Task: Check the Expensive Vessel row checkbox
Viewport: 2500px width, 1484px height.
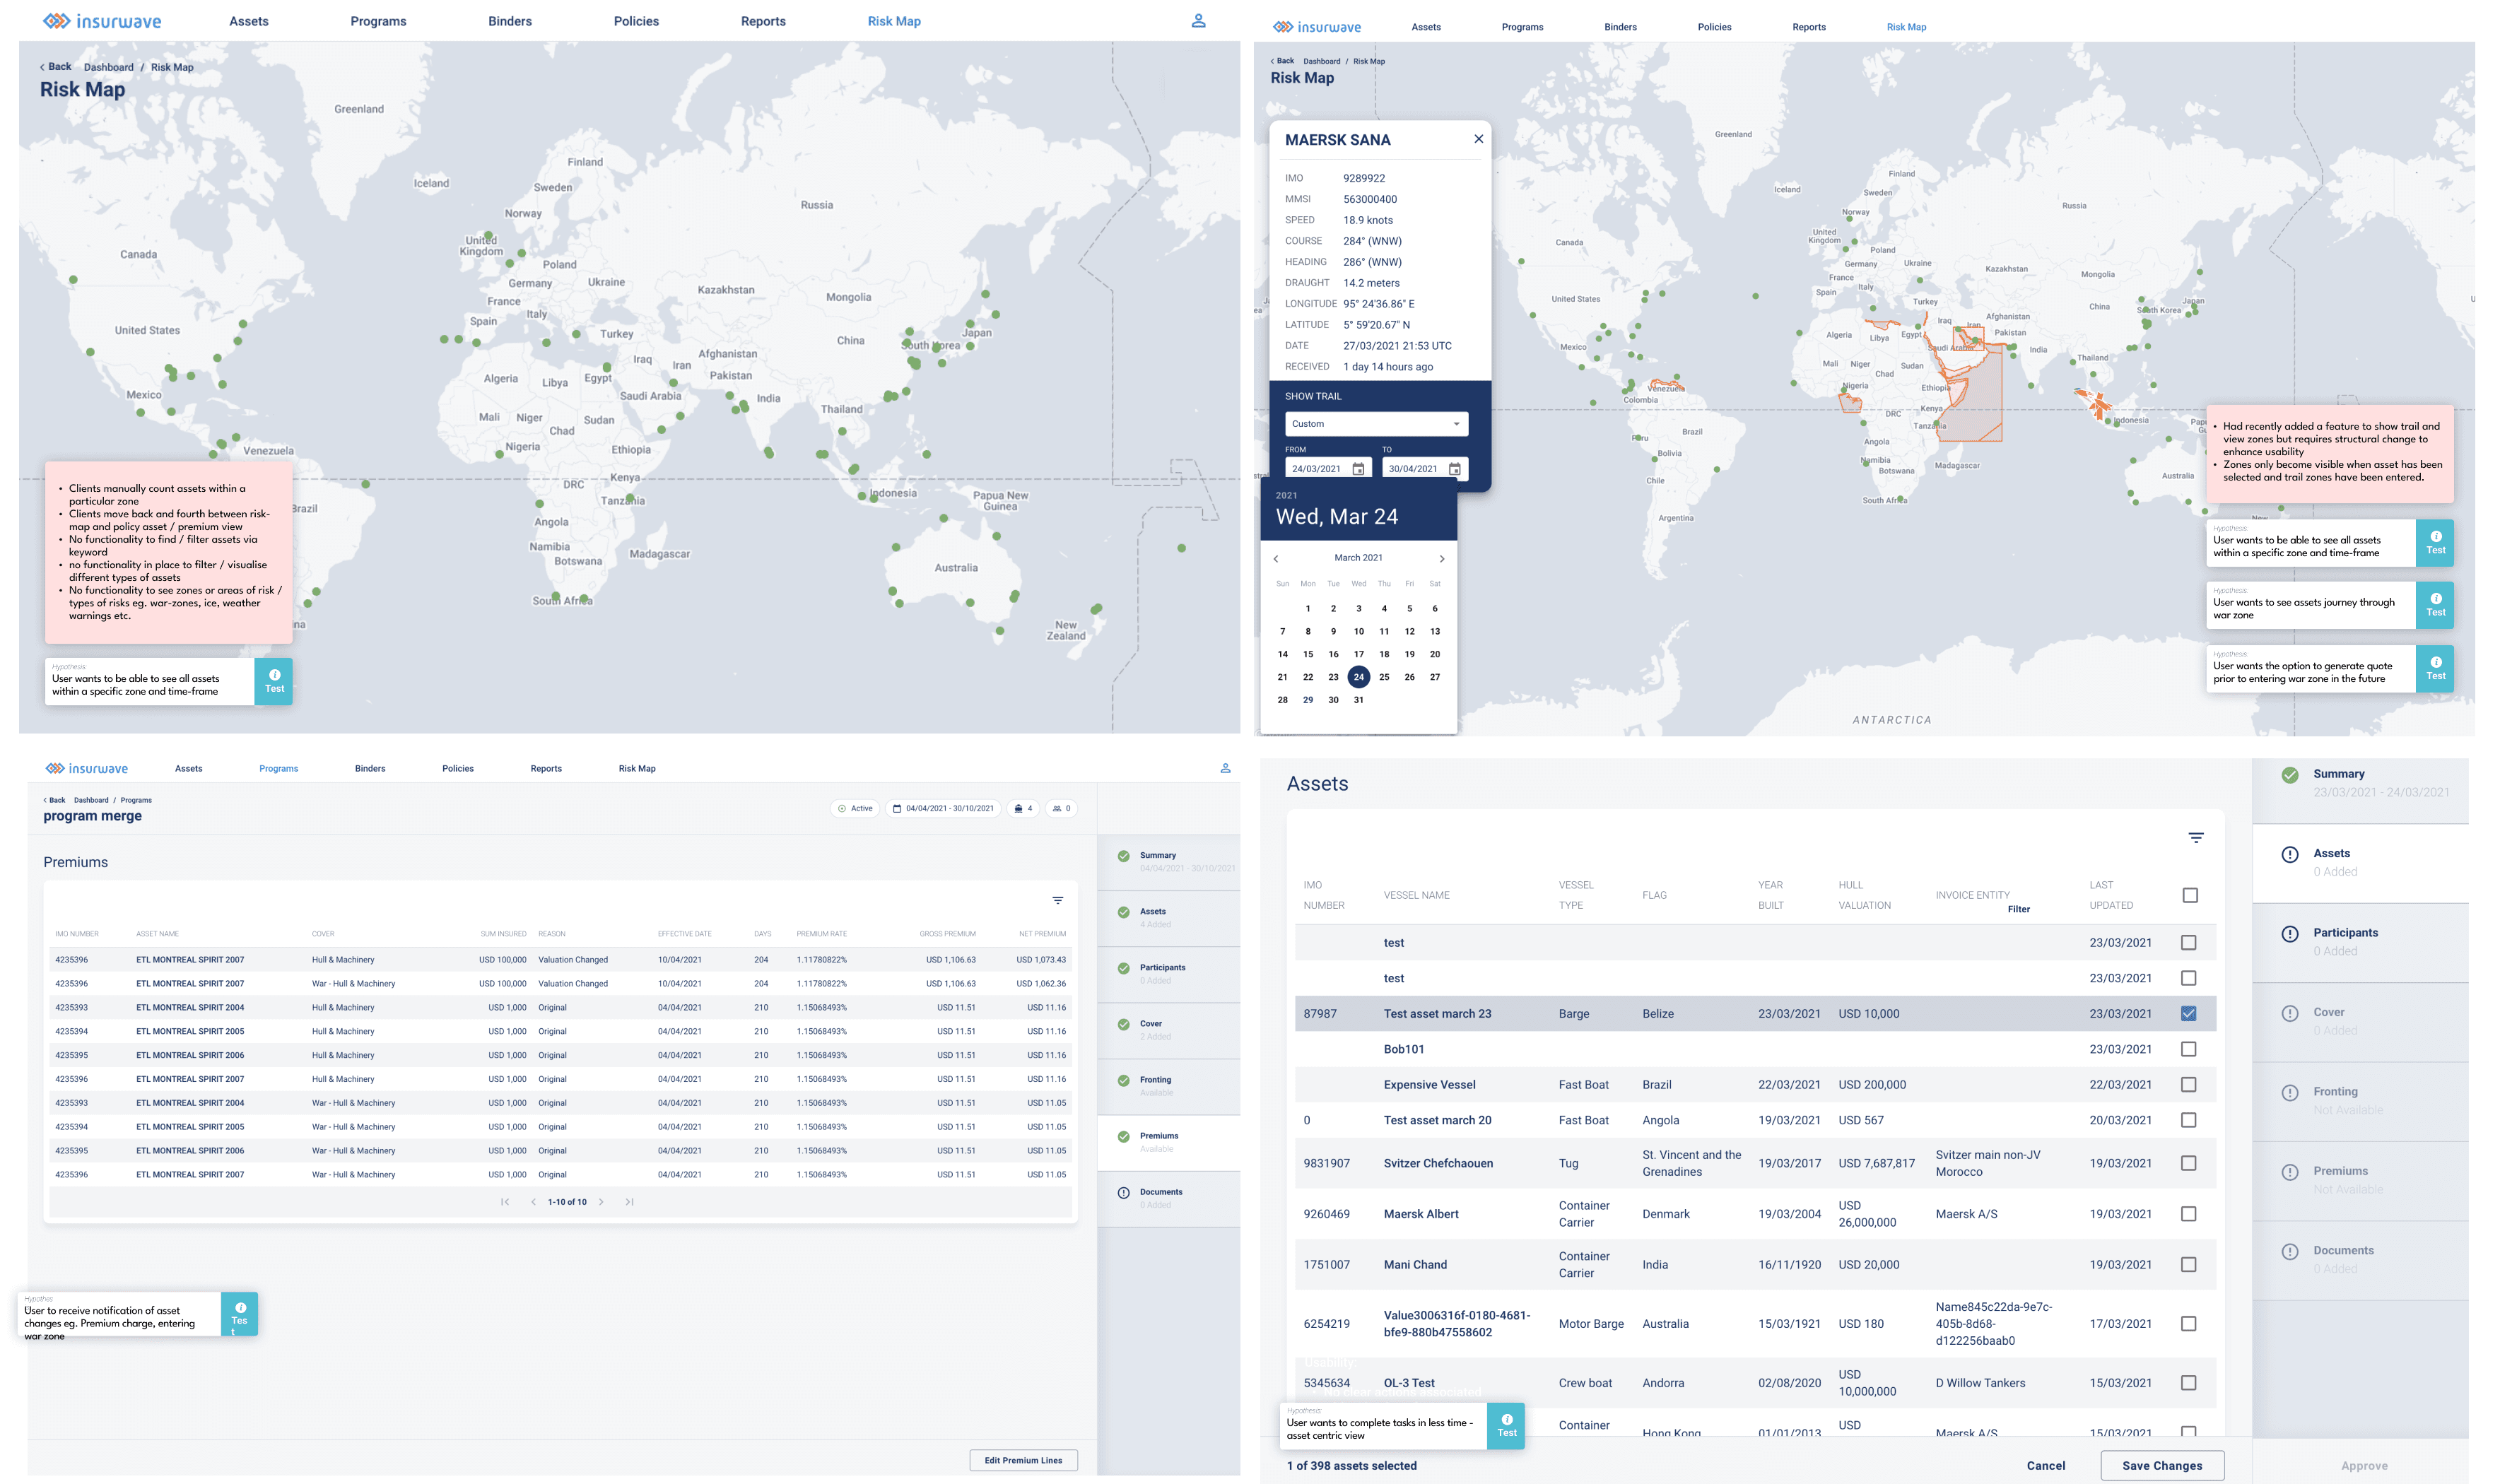Action: tap(2188, 1084)
